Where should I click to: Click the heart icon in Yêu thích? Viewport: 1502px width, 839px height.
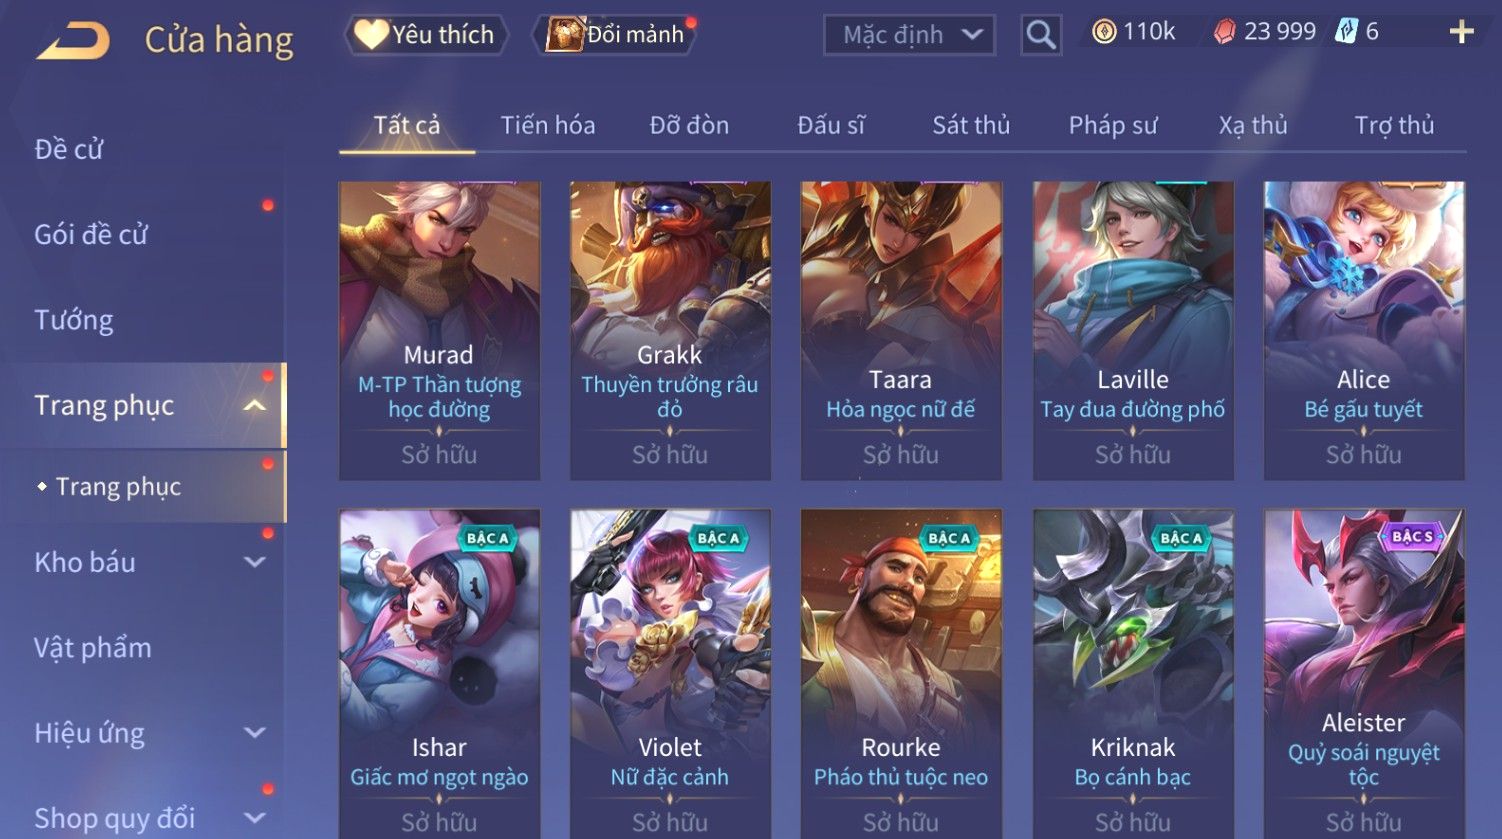371,35
